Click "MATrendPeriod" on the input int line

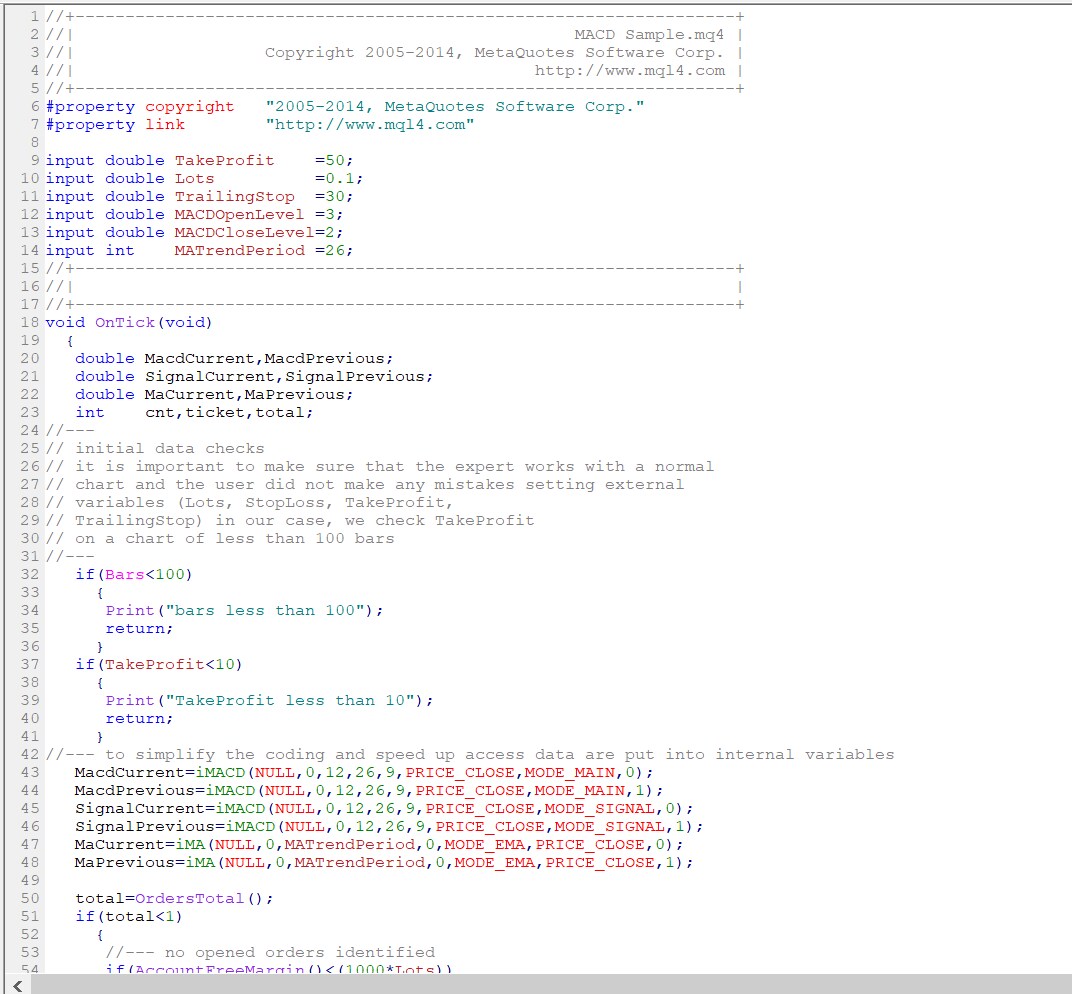pyautogui.click(x=239, y=250)
